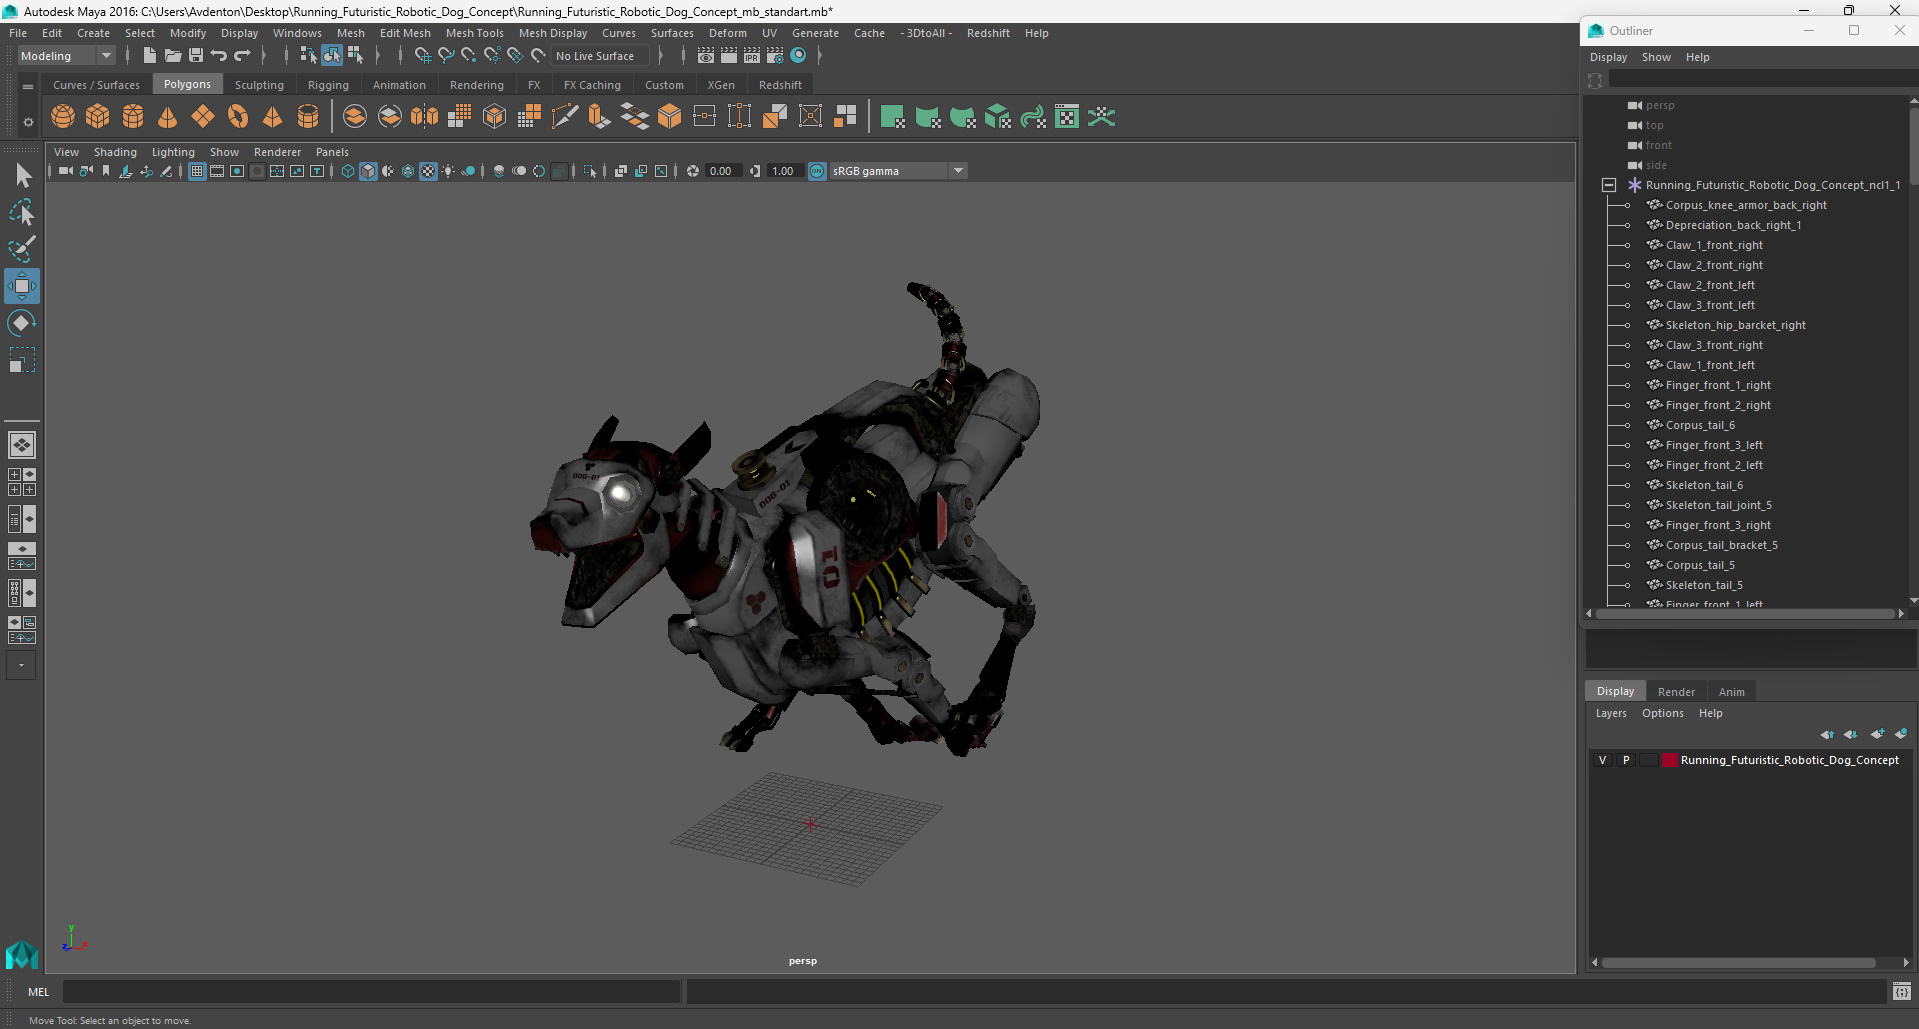Click the Maya logo home icon
This screenshot has width=1919, height=1029.
(21, 955)
